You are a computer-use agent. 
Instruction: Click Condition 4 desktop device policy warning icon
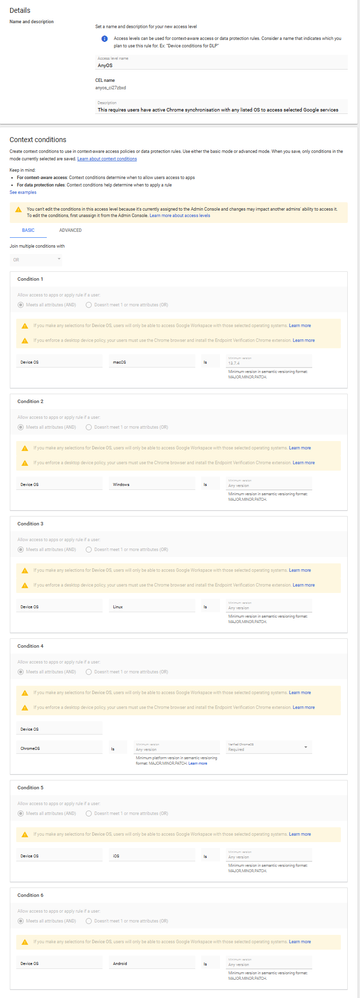[25, 707]
